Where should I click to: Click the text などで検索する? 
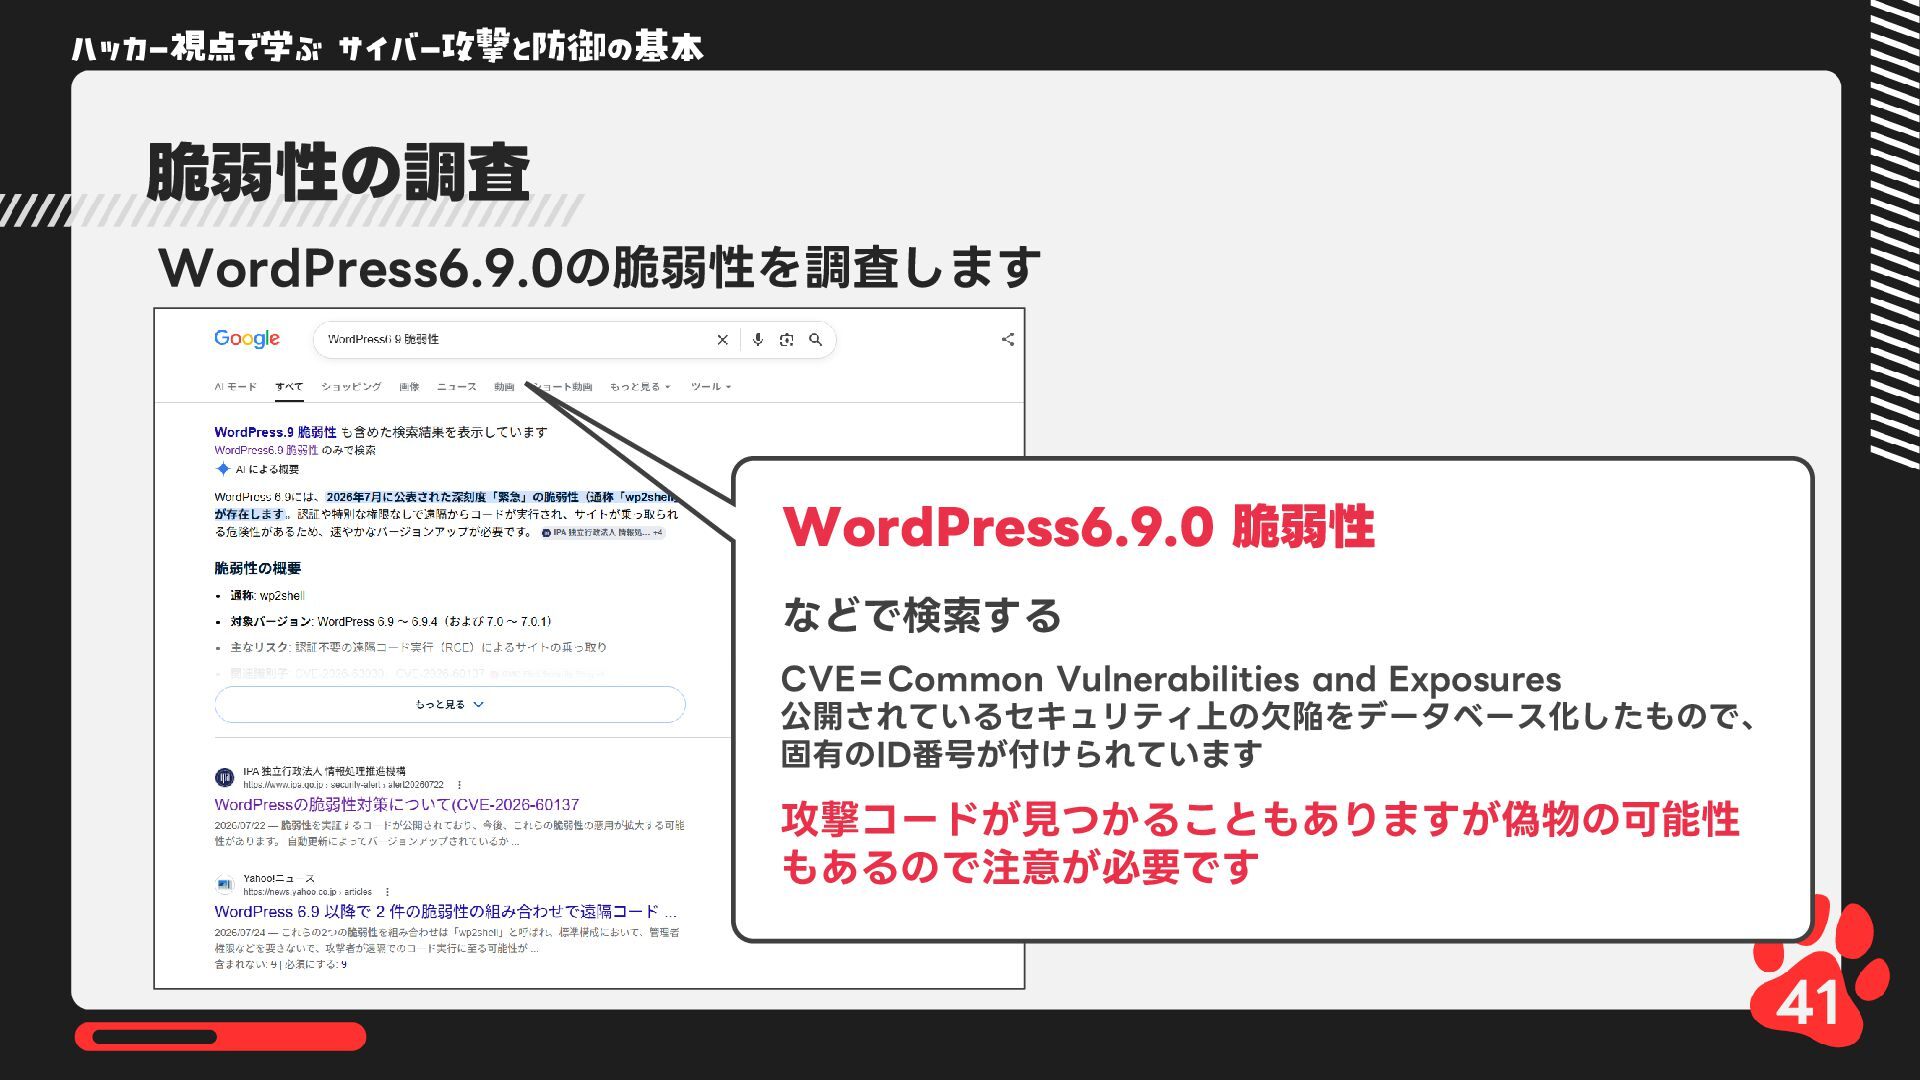pyautogui.click(x=922, y=615)
